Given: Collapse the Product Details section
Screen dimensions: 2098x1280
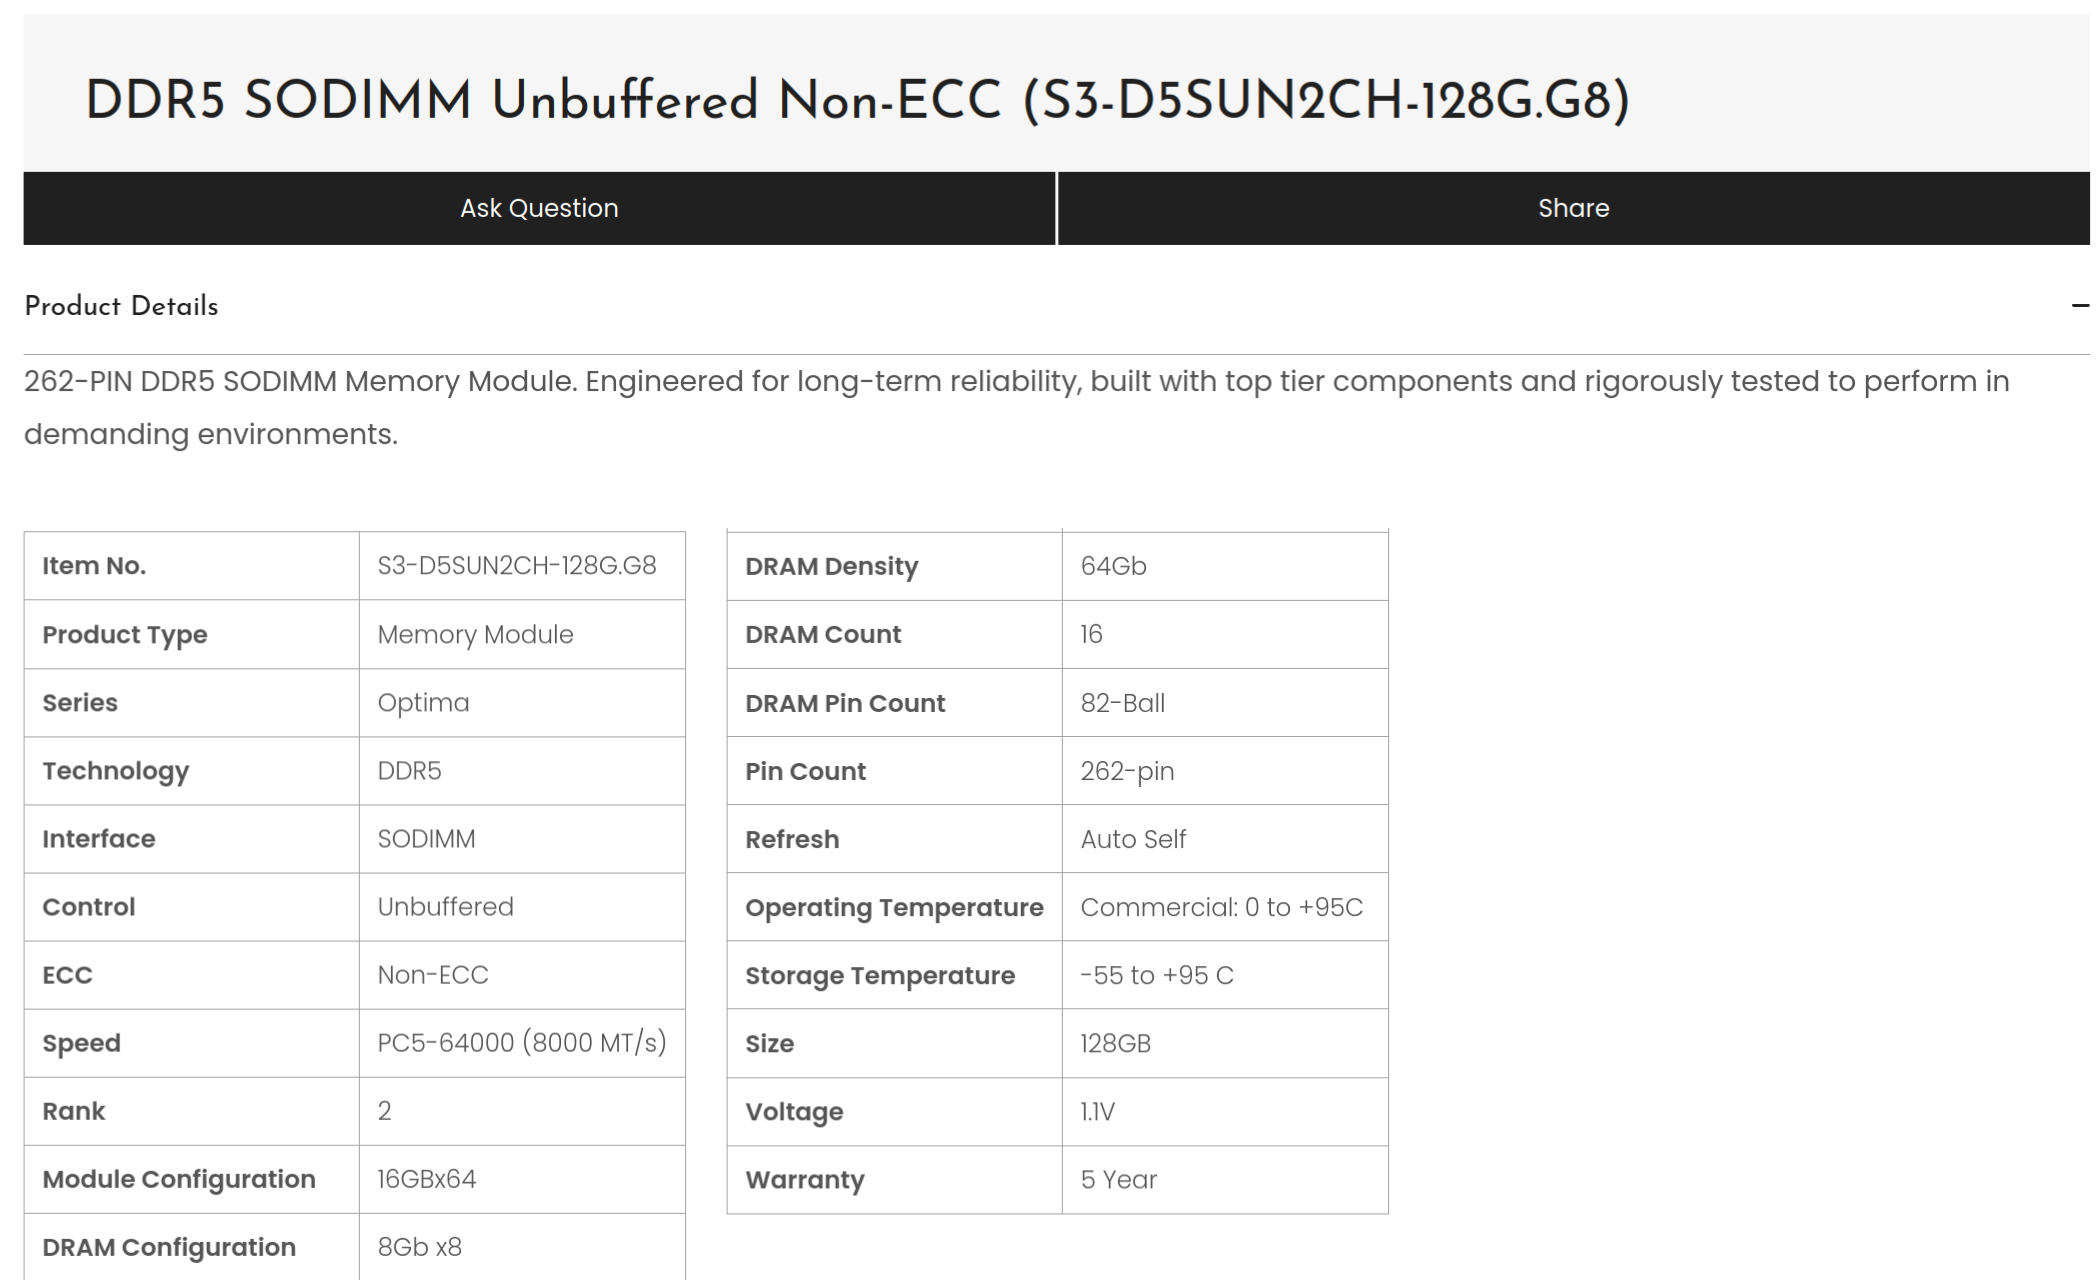Looking at the screenshot, I should point(1057,307).
